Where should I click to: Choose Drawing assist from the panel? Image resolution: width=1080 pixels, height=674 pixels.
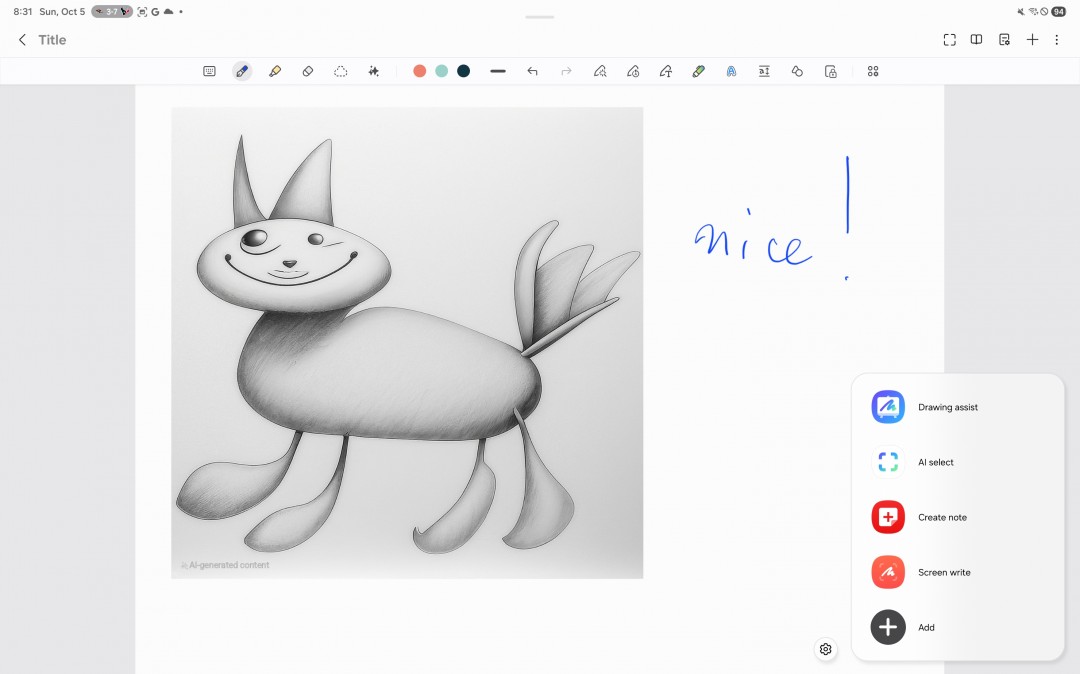pos(947,407)
